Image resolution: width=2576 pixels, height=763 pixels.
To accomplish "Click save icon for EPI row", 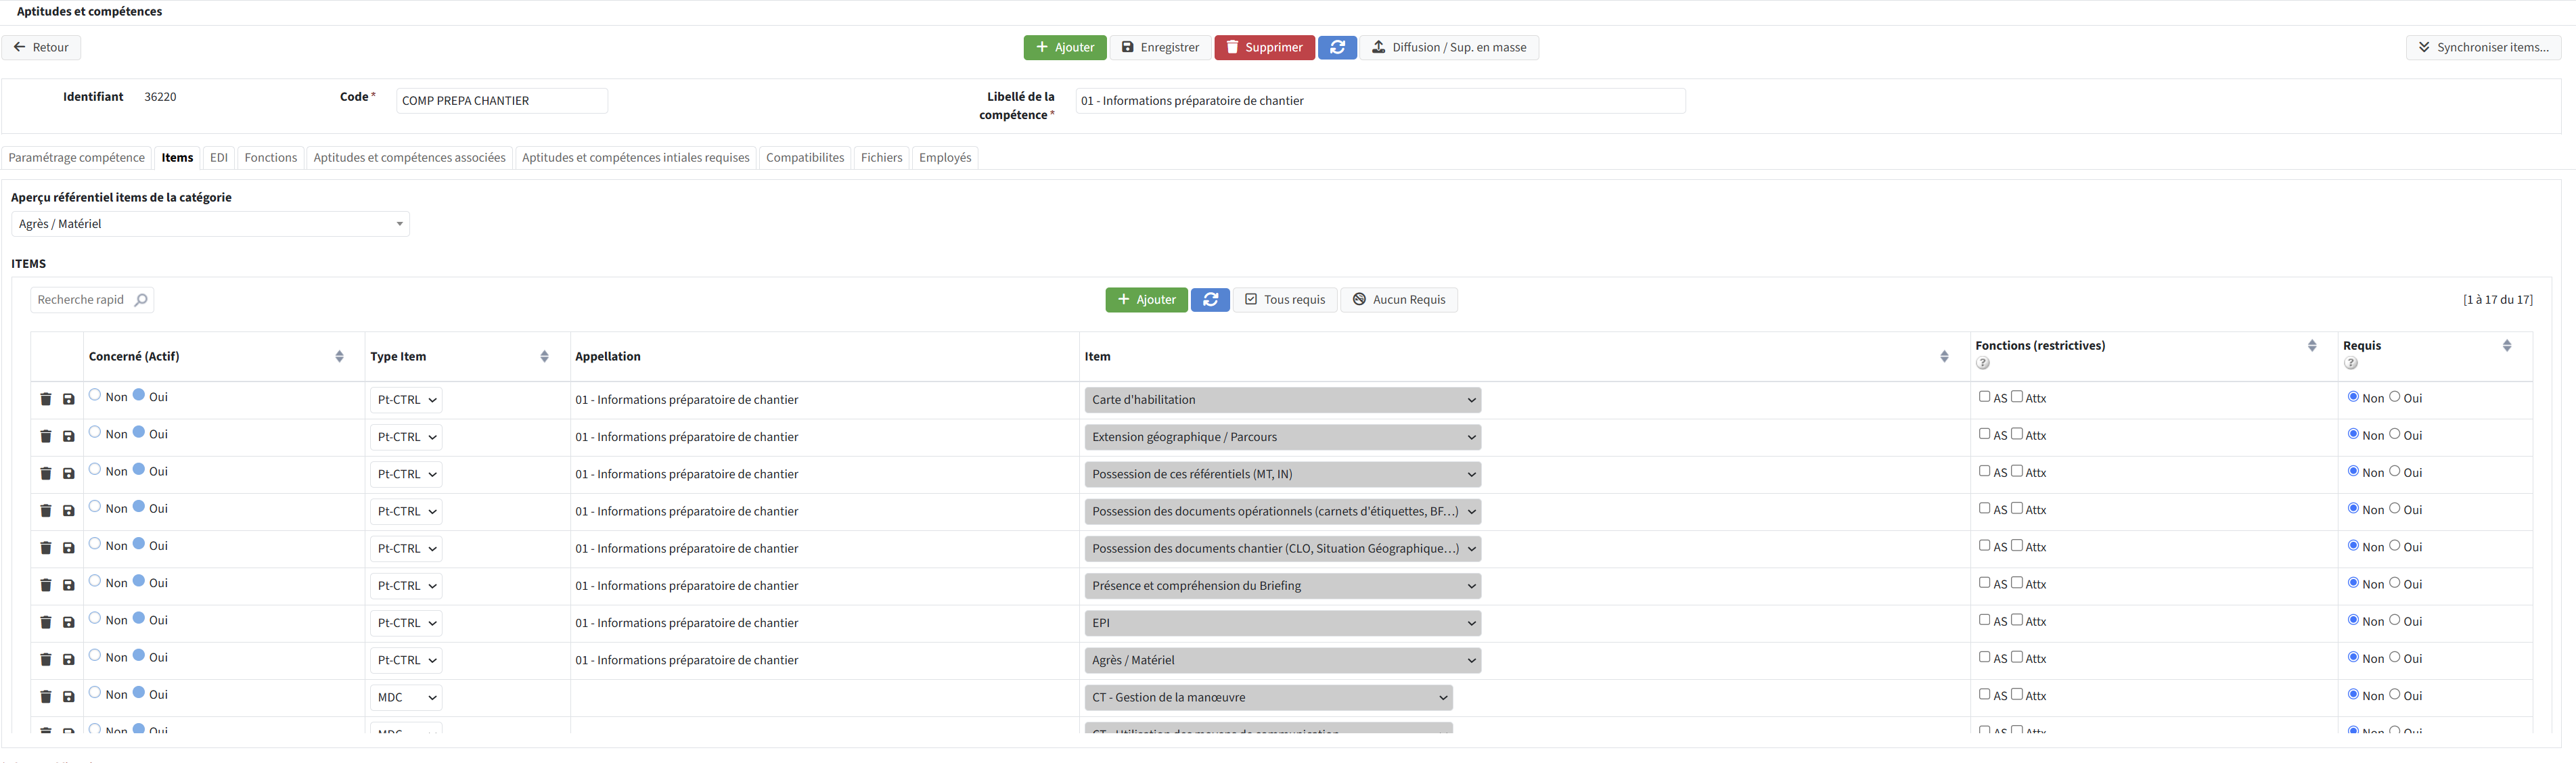I will (x=69, y=622).
